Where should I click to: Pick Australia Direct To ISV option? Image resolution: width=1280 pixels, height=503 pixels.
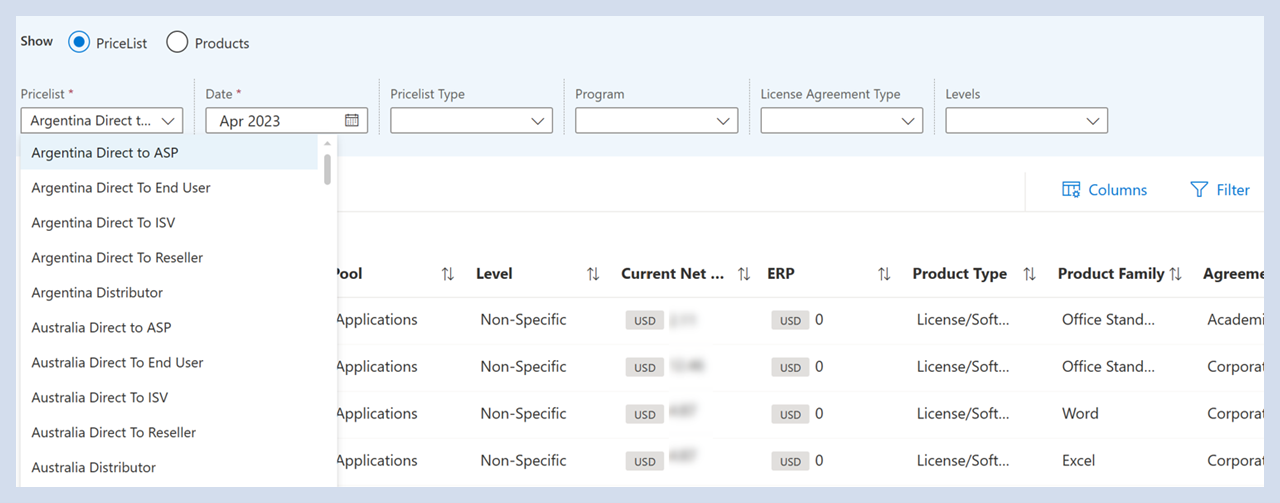(x=169, y=398)
